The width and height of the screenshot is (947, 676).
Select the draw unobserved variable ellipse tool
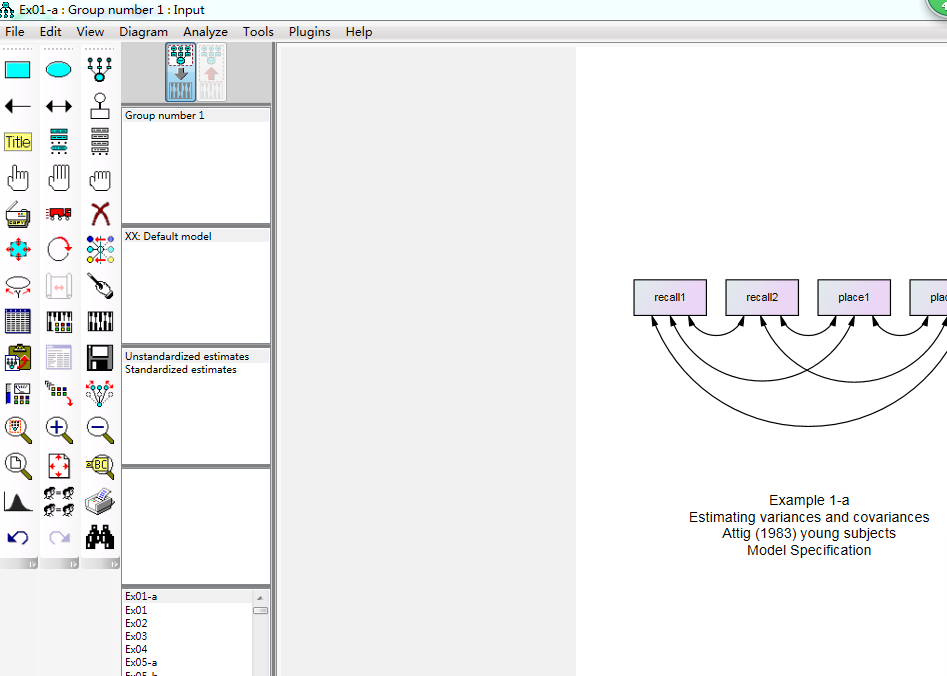tap(59, 70)
